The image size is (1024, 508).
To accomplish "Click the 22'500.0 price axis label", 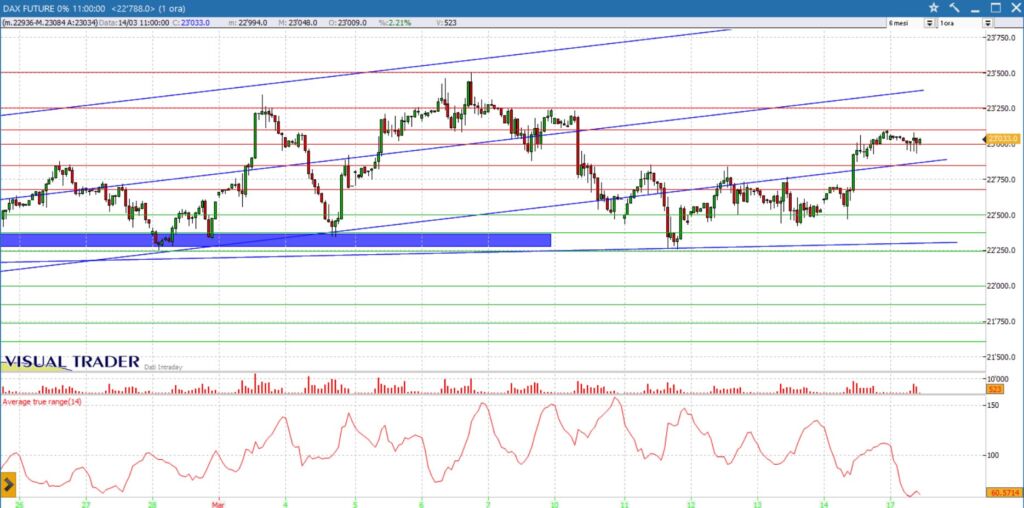I will 1000,215.
